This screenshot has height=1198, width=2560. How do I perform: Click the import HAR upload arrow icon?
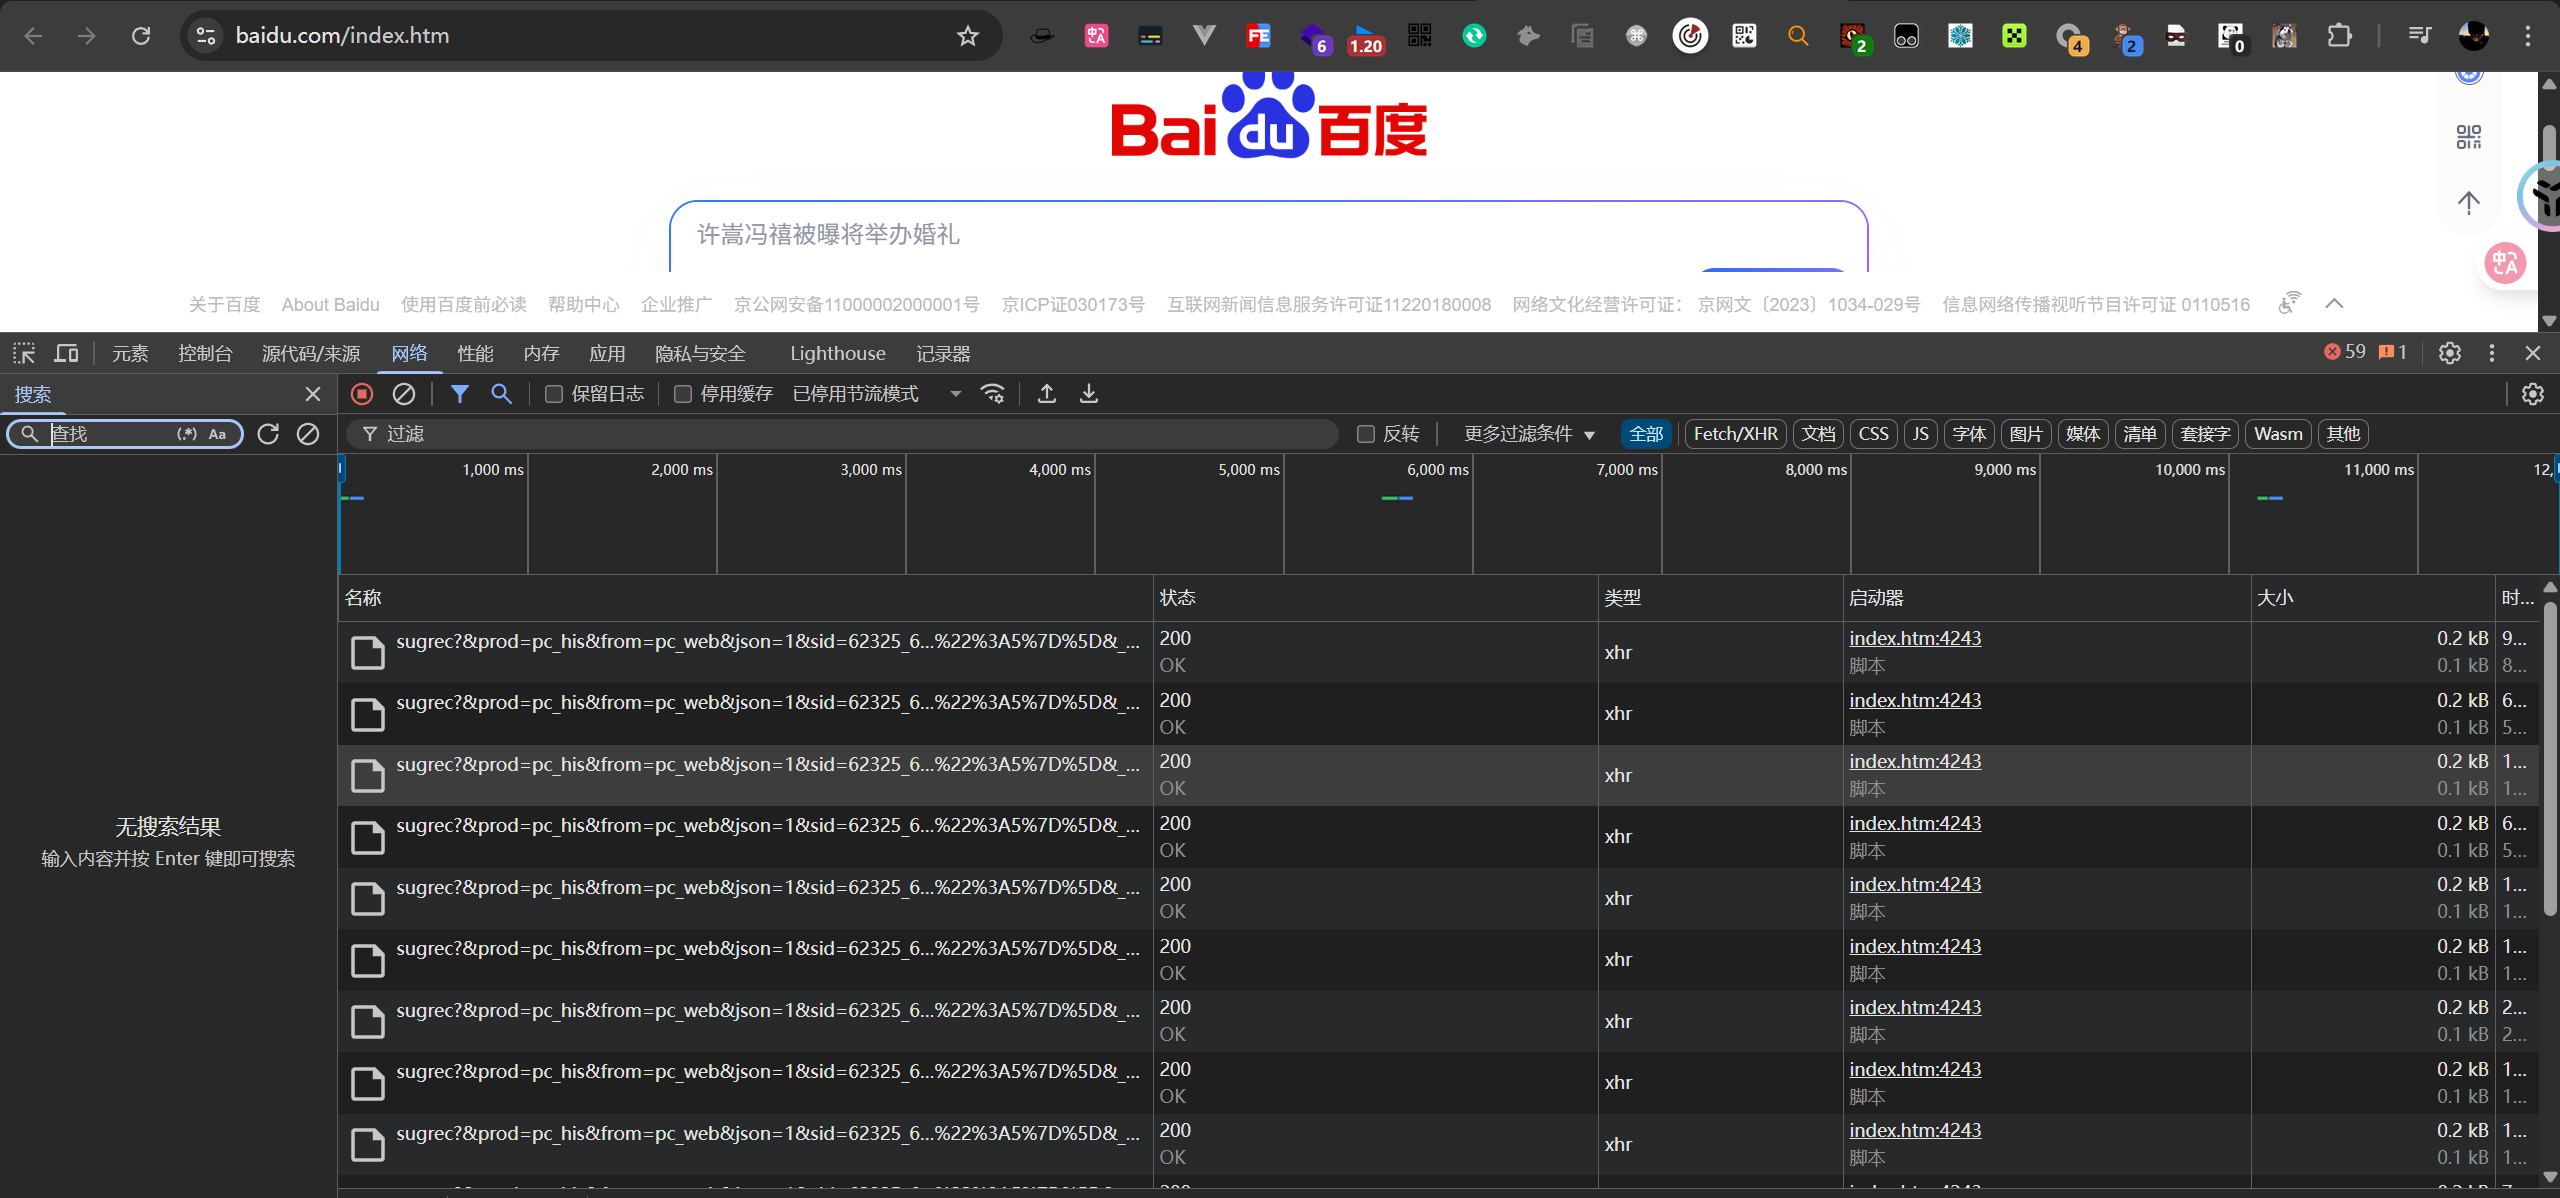coord(1047,394)
